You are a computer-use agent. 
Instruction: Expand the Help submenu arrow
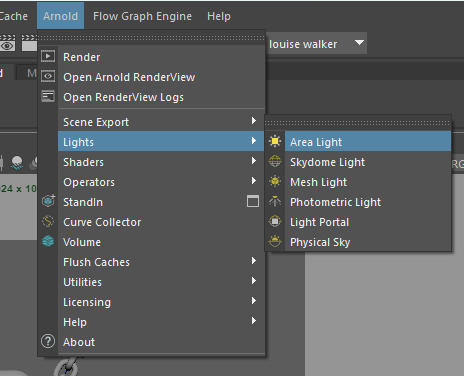click(254, 321)
